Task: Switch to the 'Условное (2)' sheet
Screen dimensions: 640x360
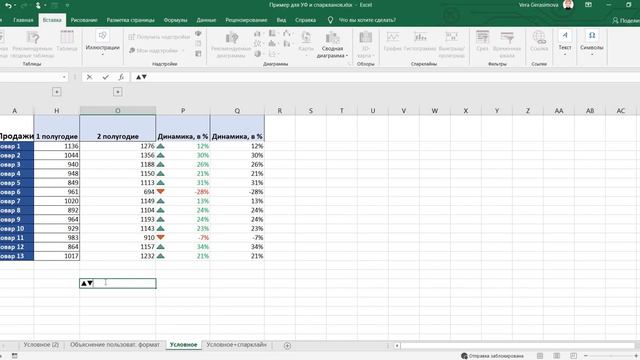Action: click(x=41, y=345)
